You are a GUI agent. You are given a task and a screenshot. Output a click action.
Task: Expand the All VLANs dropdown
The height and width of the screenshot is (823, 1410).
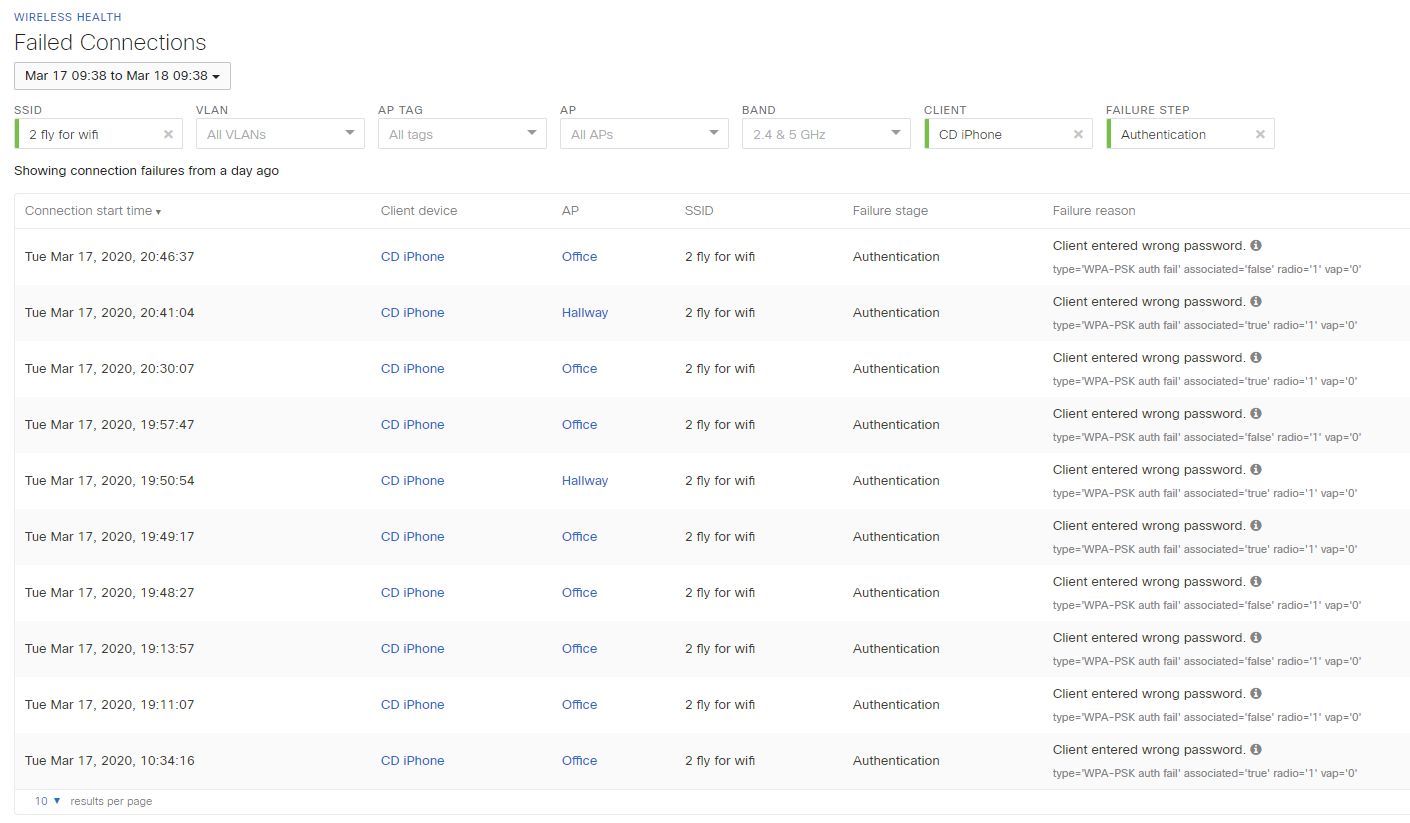click(x=280, y=134)
